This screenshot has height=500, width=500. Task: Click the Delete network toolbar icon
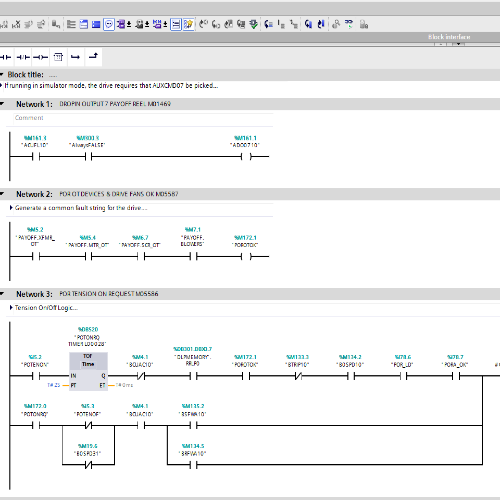(16, 24)
